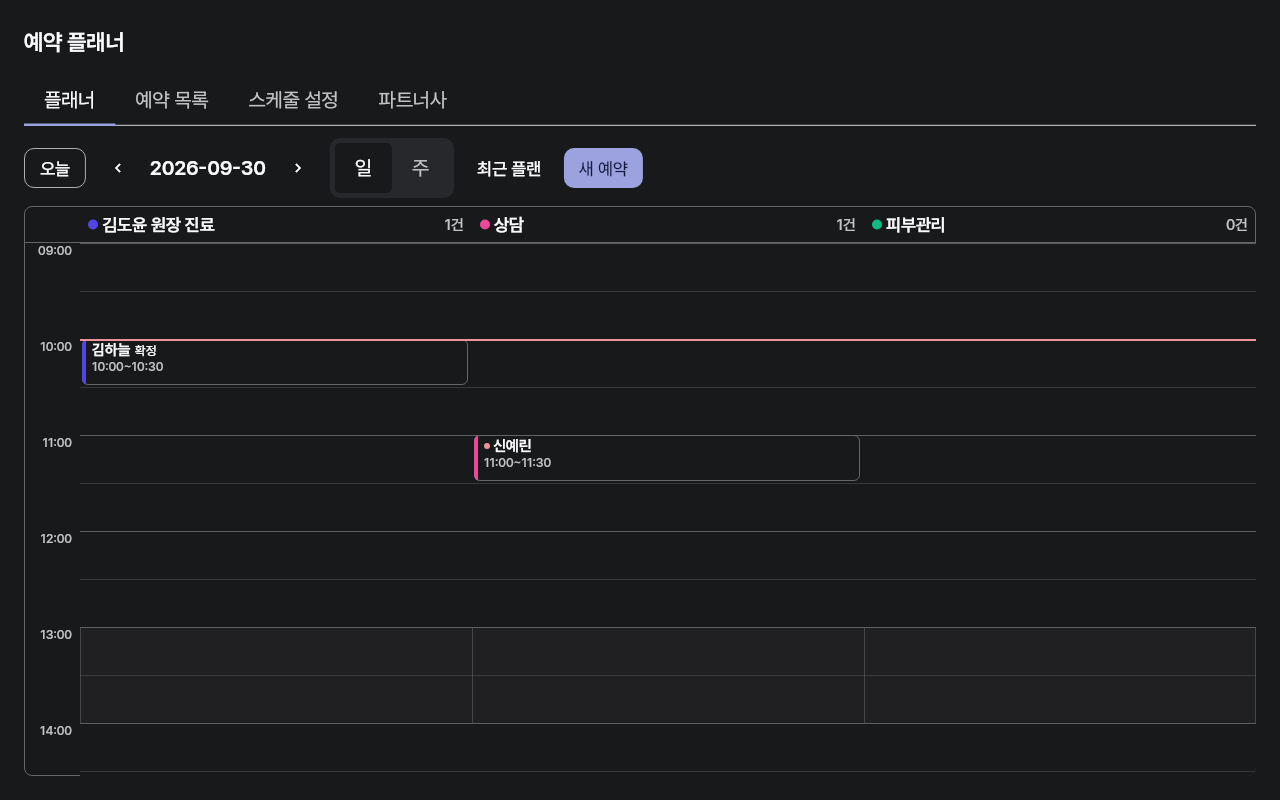Open 최근 플랜
This screenshot has width=1280, height=800.
[509, 168]
